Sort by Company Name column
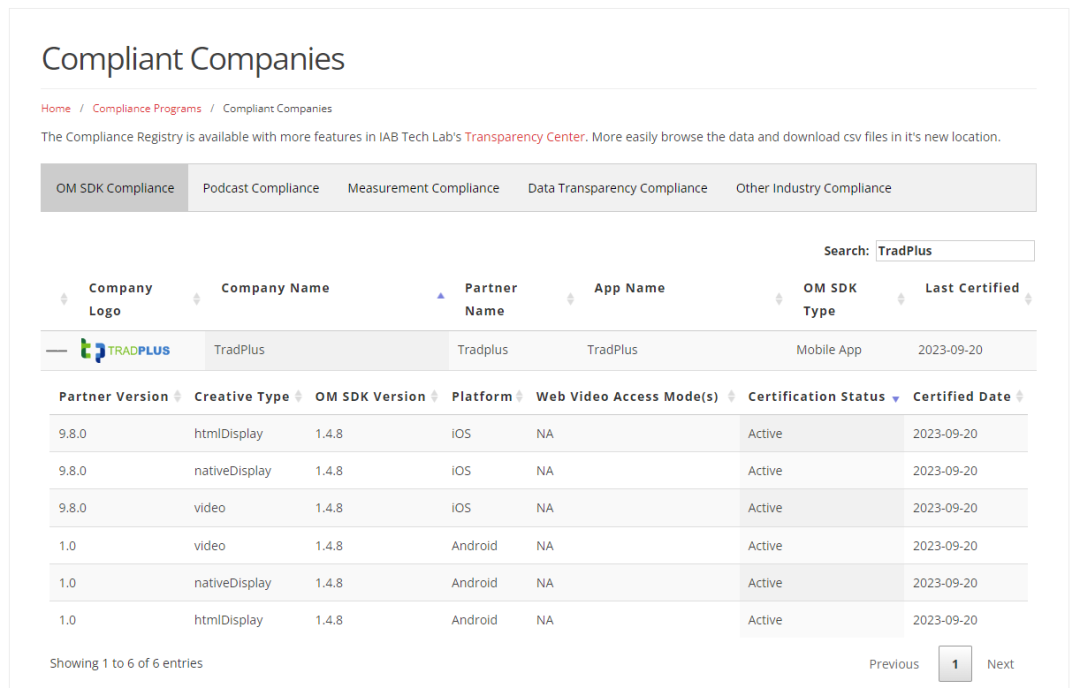The width and height of the screenshot is (1080, 688). 275,288
